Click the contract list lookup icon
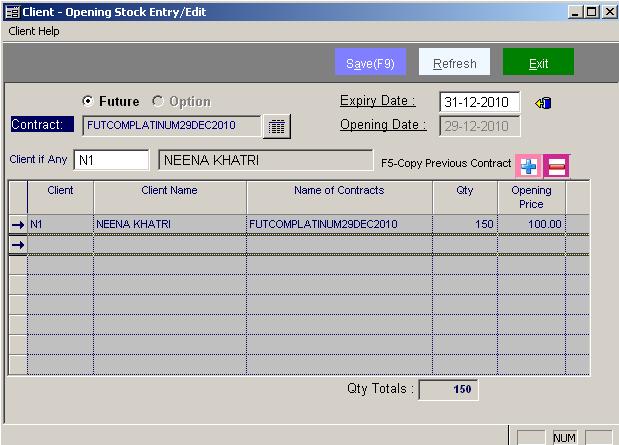This screenshot has height=445, width=619. (x=276, y=126)
